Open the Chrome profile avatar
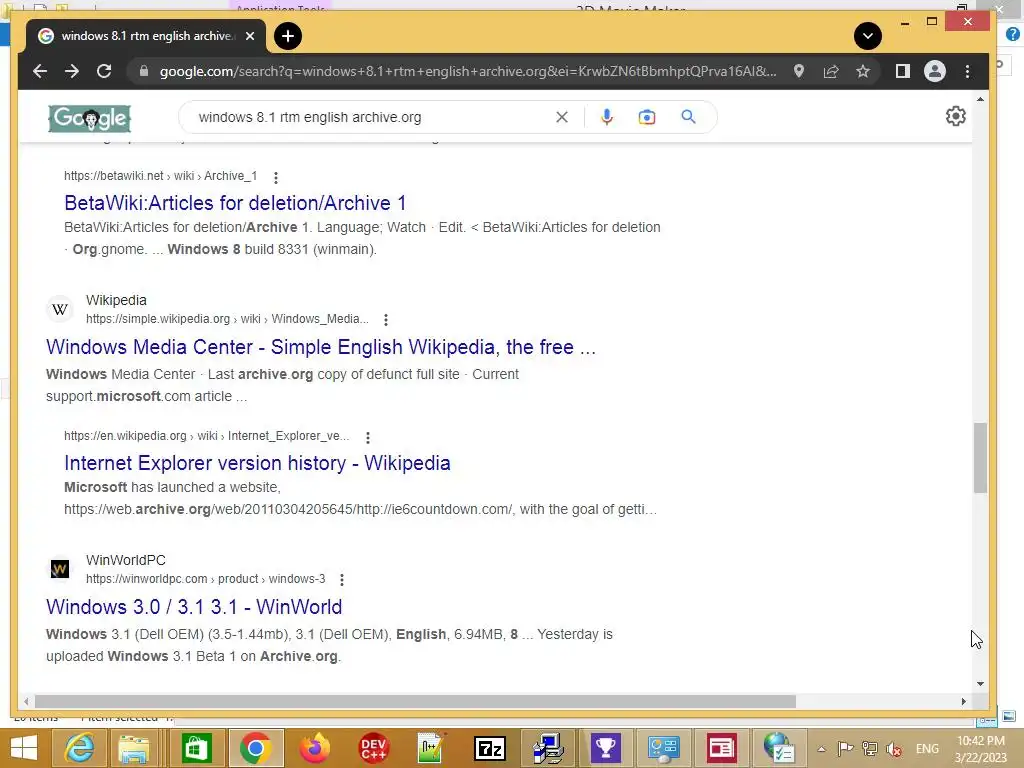 point(935,71)
